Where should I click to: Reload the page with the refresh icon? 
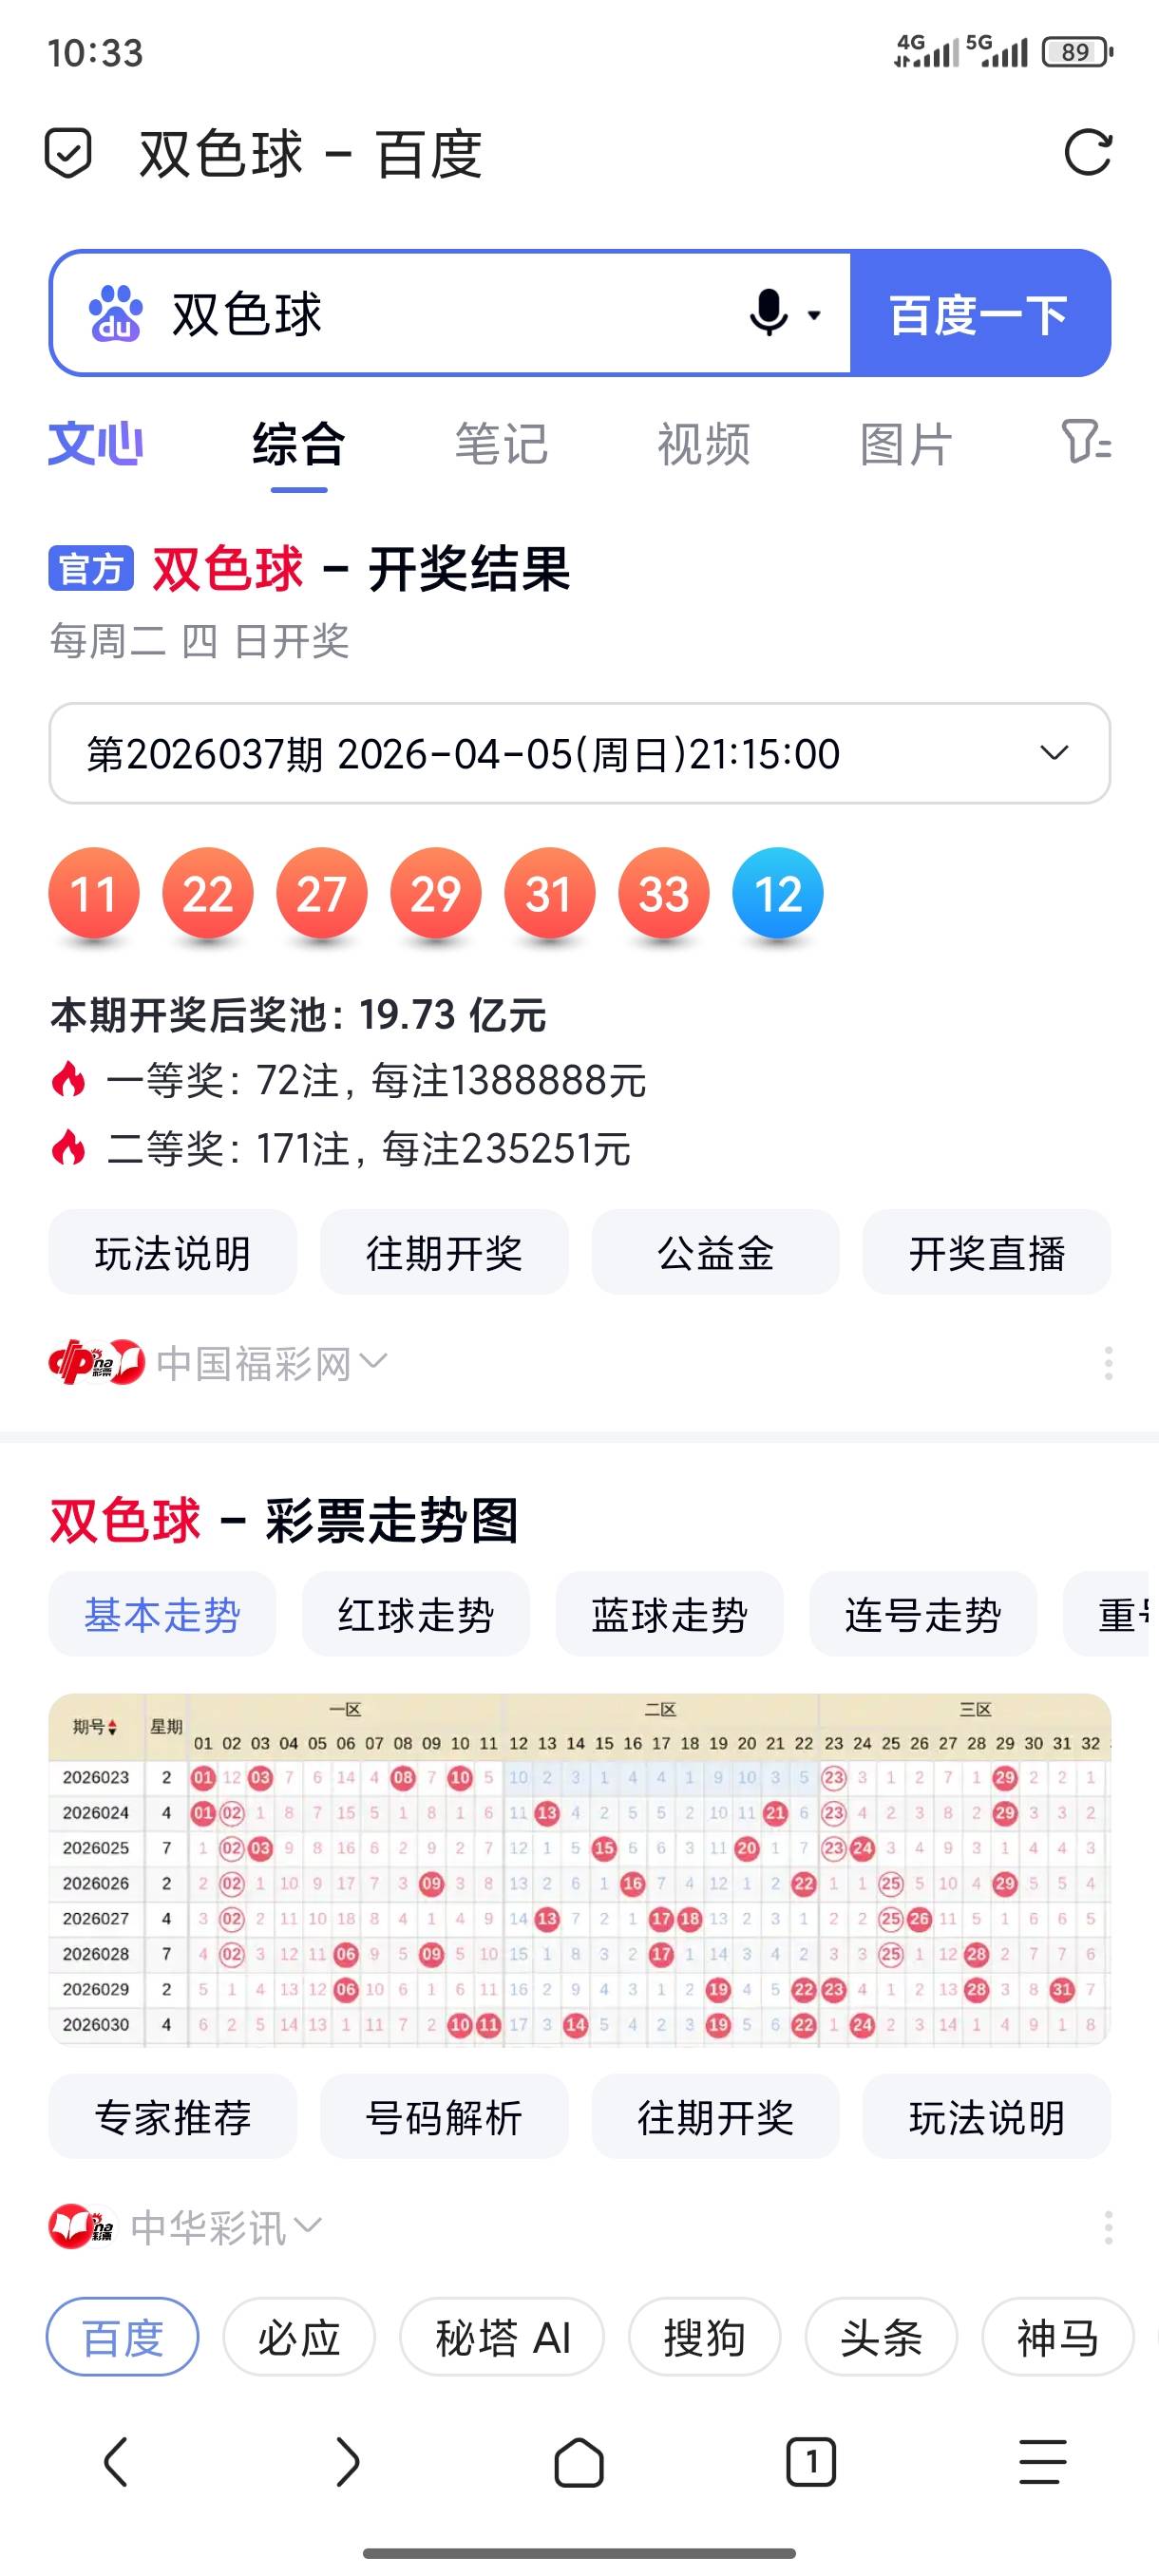click(1088, 153)
